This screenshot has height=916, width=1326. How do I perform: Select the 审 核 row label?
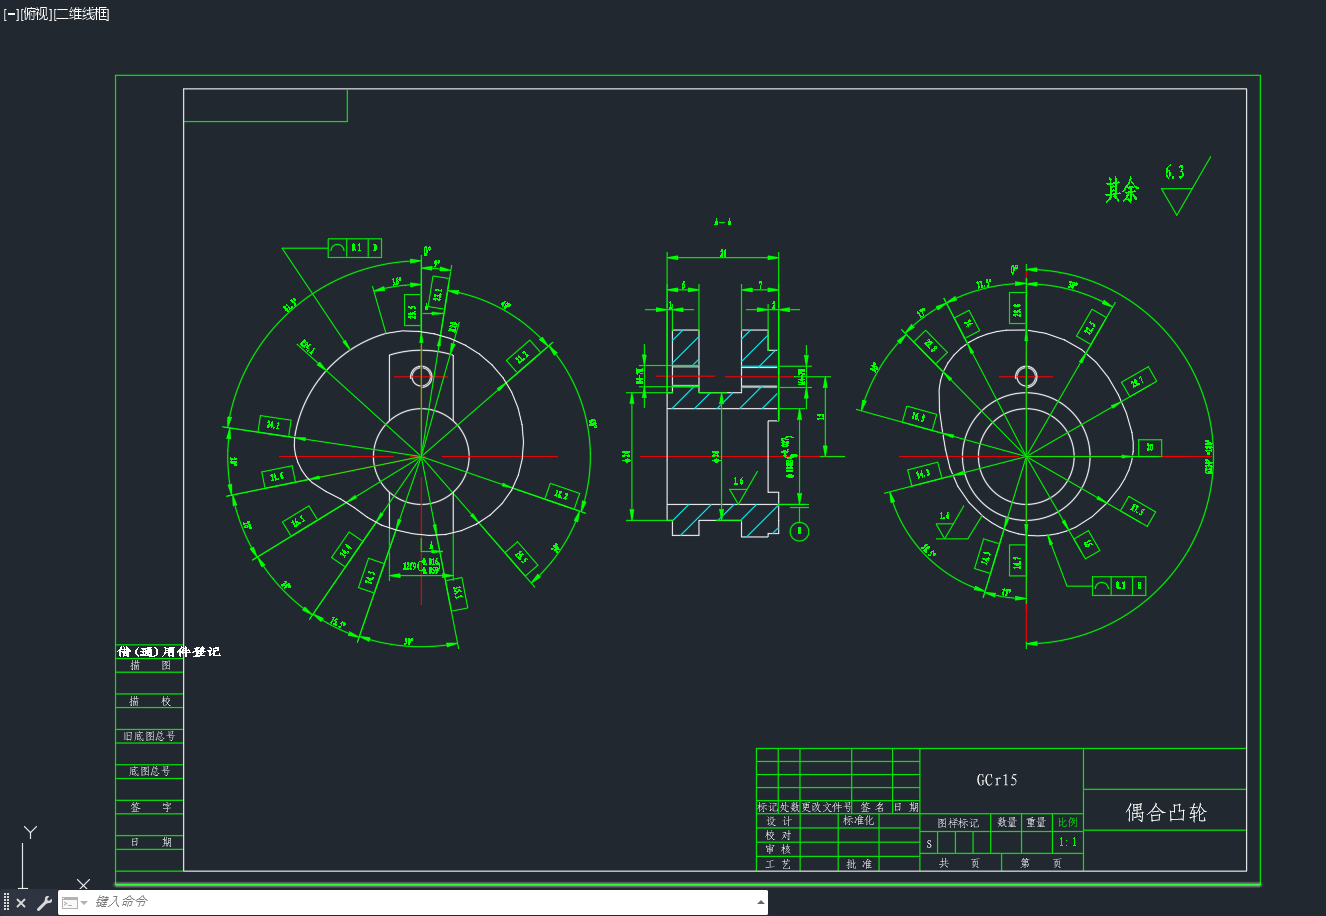click(x=779, y=849)
